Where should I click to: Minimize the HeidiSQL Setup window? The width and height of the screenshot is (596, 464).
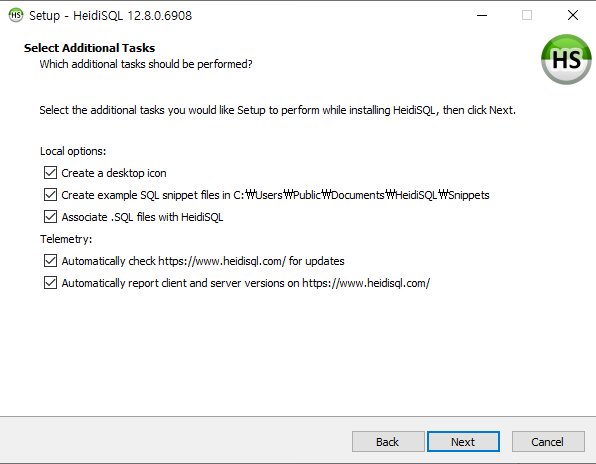[482, 15]
